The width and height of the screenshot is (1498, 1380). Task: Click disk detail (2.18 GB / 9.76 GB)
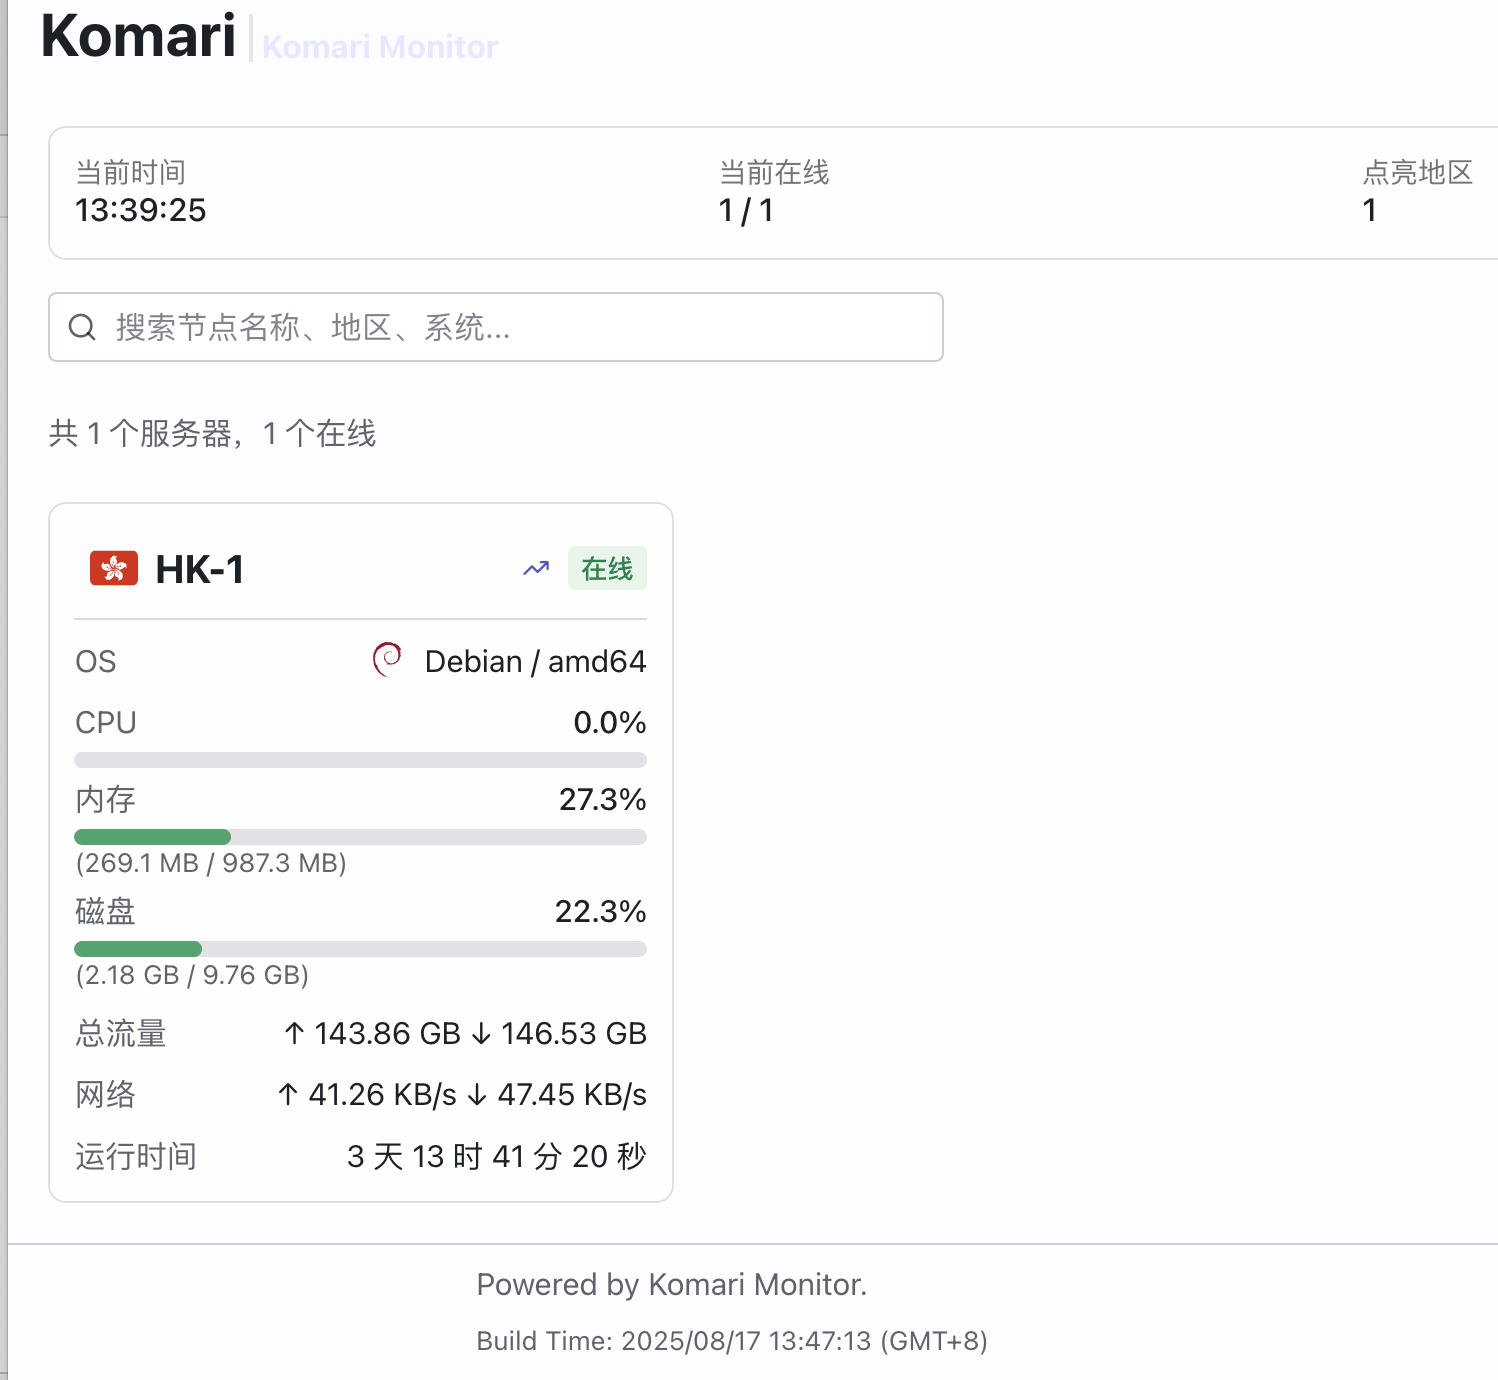click(192, 975)
